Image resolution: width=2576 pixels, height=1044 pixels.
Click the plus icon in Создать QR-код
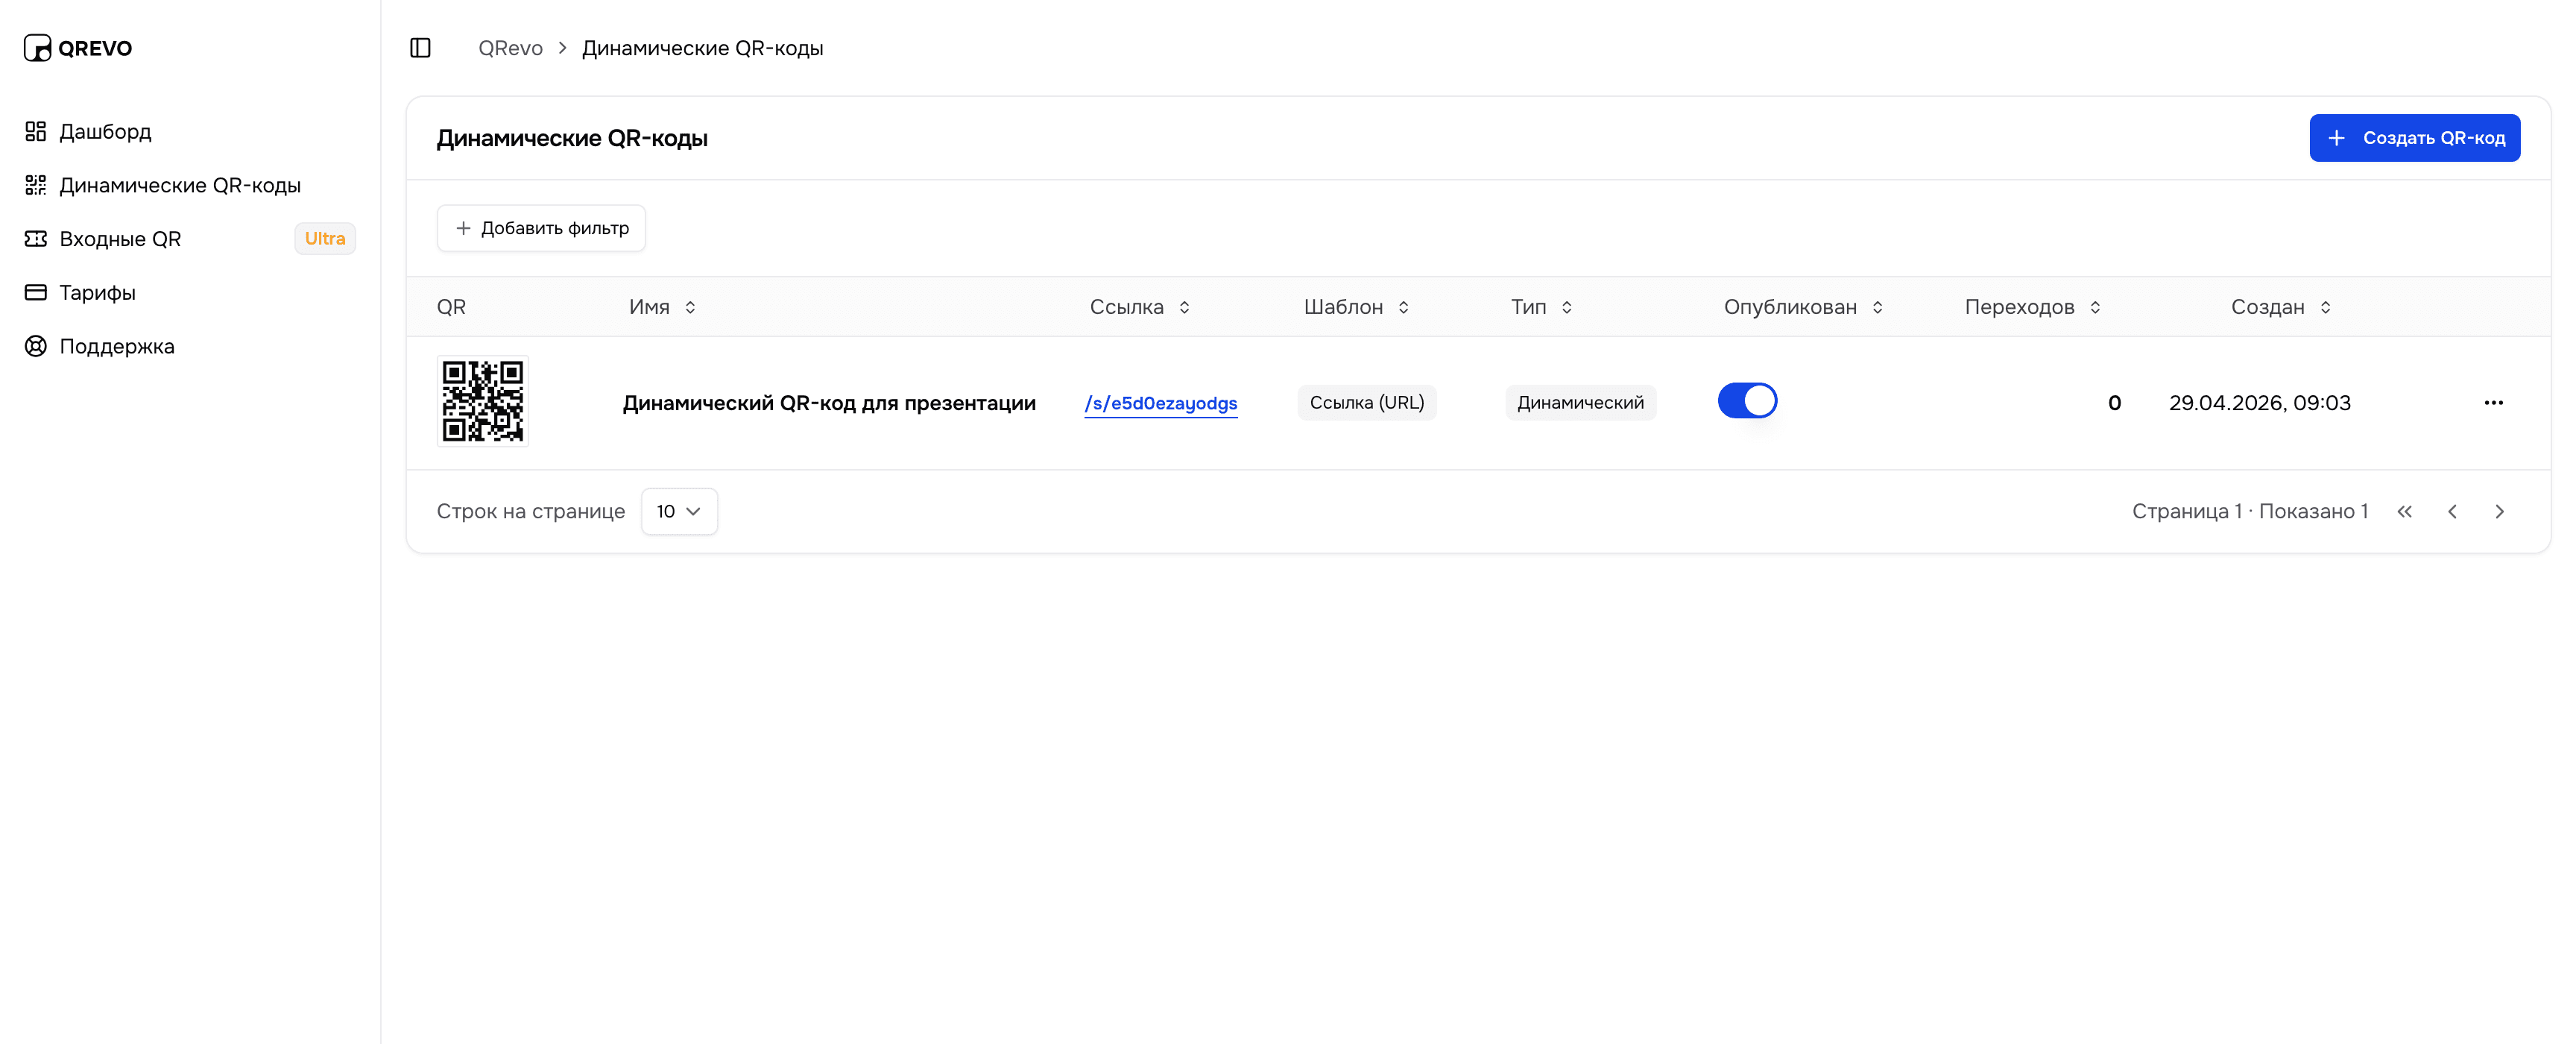tap(2336, 138)
